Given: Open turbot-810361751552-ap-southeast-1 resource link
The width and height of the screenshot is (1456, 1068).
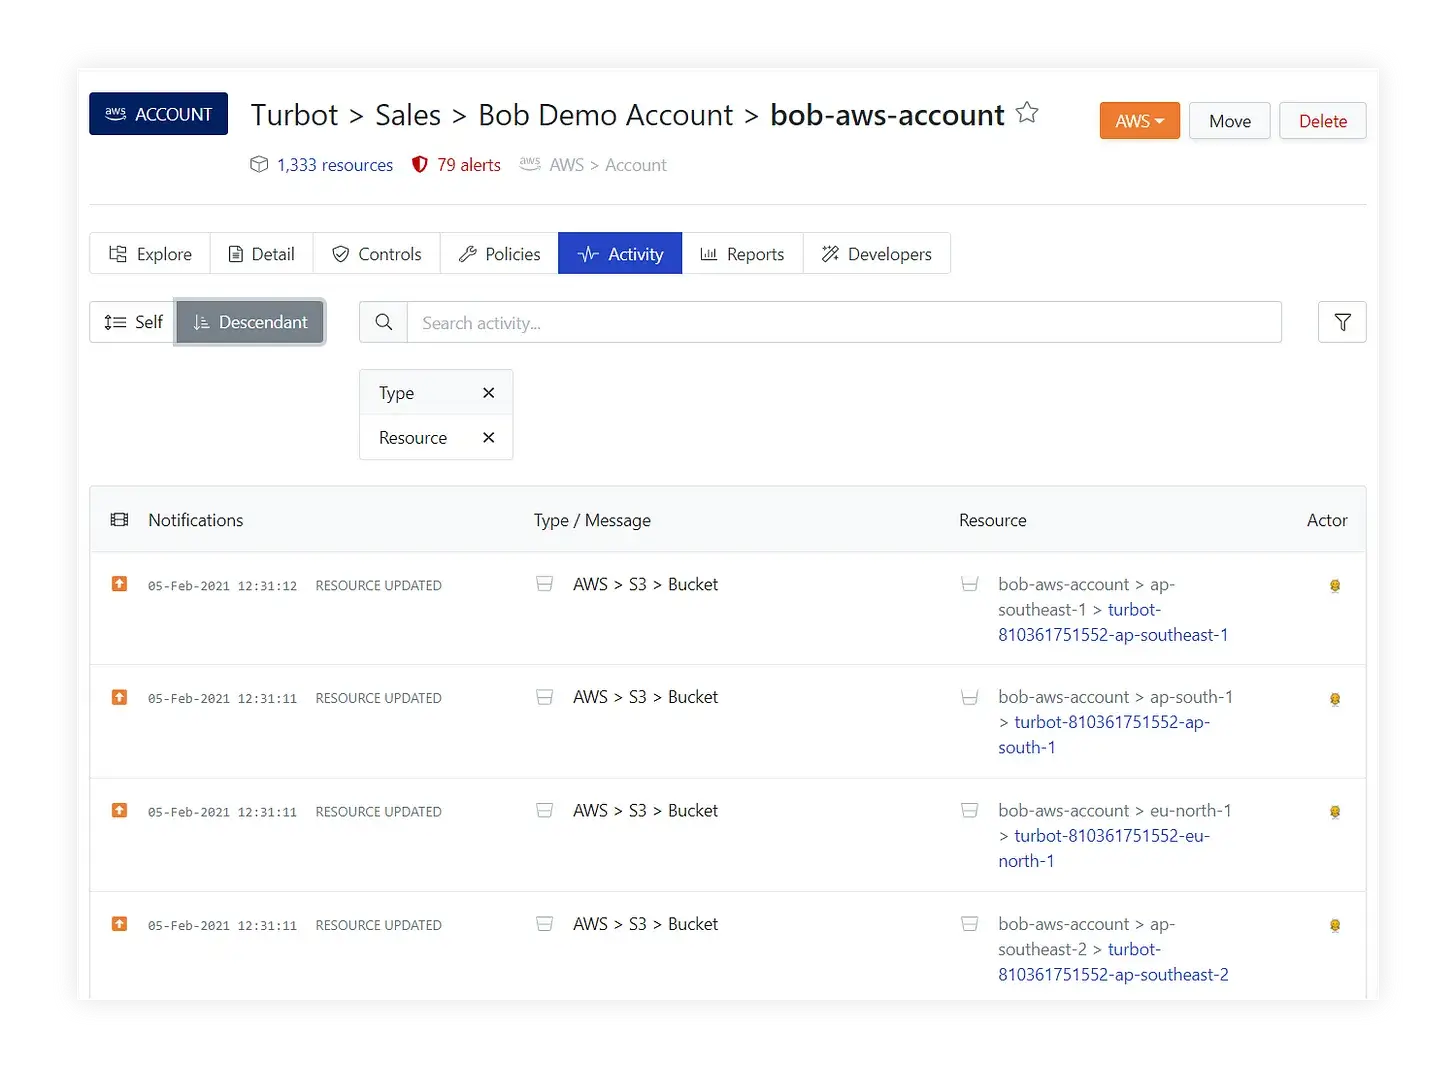Looking at the screenshot, I should [1113, 622].
